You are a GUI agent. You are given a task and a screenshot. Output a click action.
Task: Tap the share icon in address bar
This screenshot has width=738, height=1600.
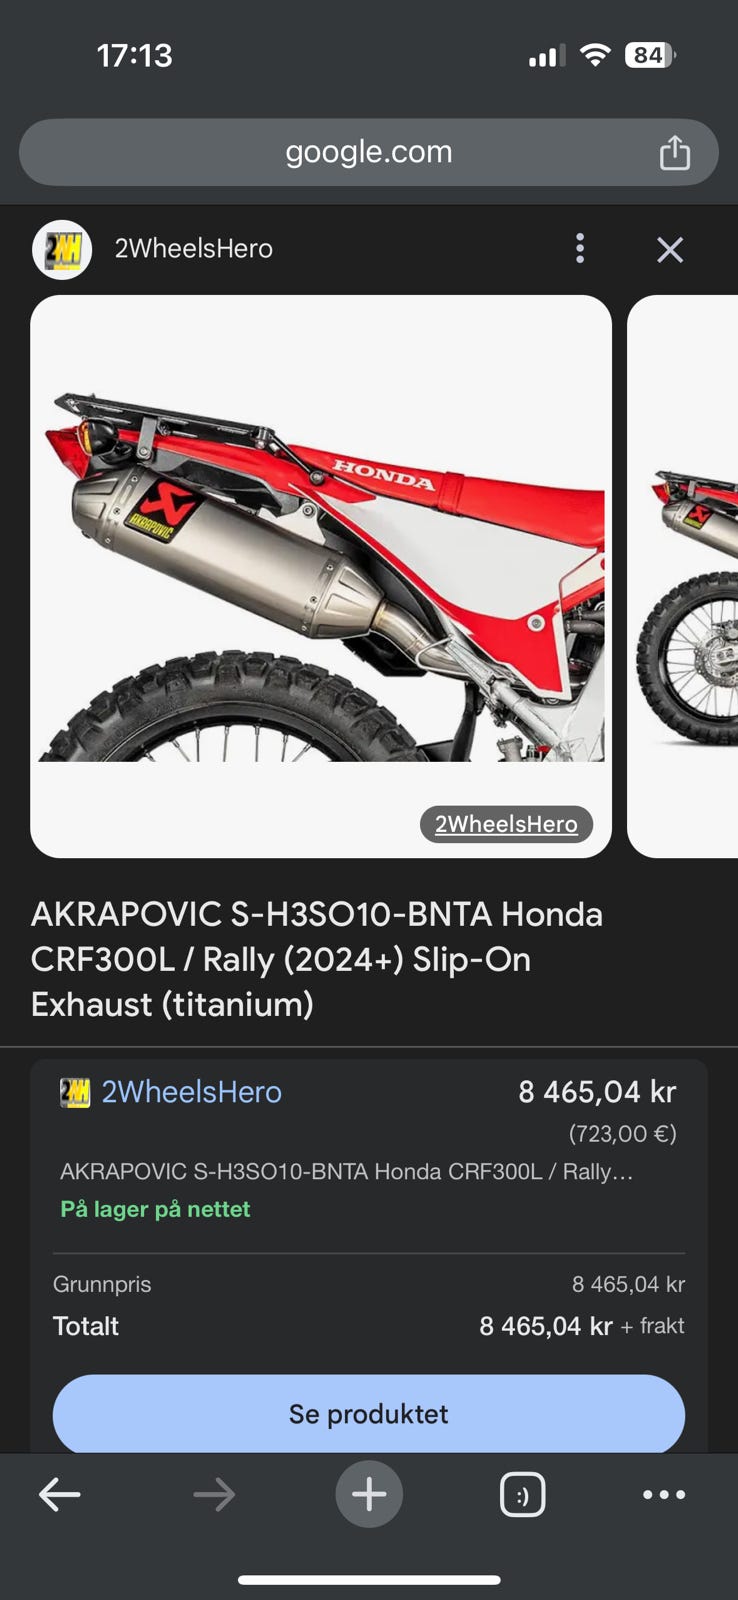pyautogui.click(x=675, y=153)
